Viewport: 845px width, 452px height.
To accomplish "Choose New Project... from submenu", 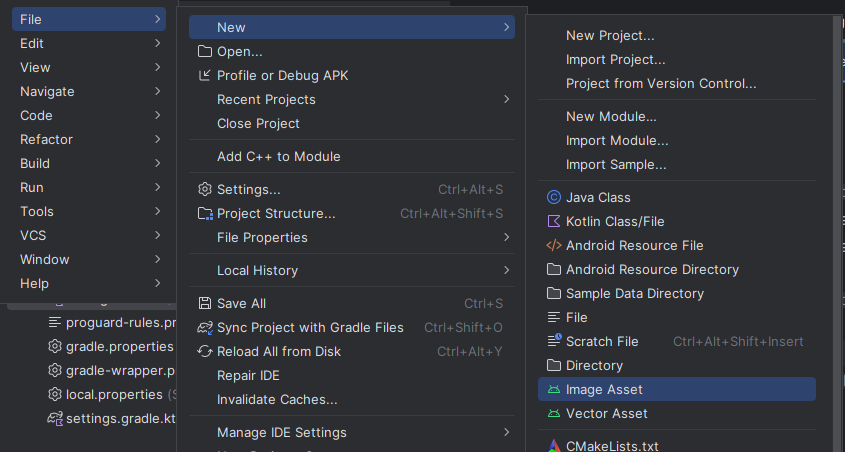I will point(610,35).
